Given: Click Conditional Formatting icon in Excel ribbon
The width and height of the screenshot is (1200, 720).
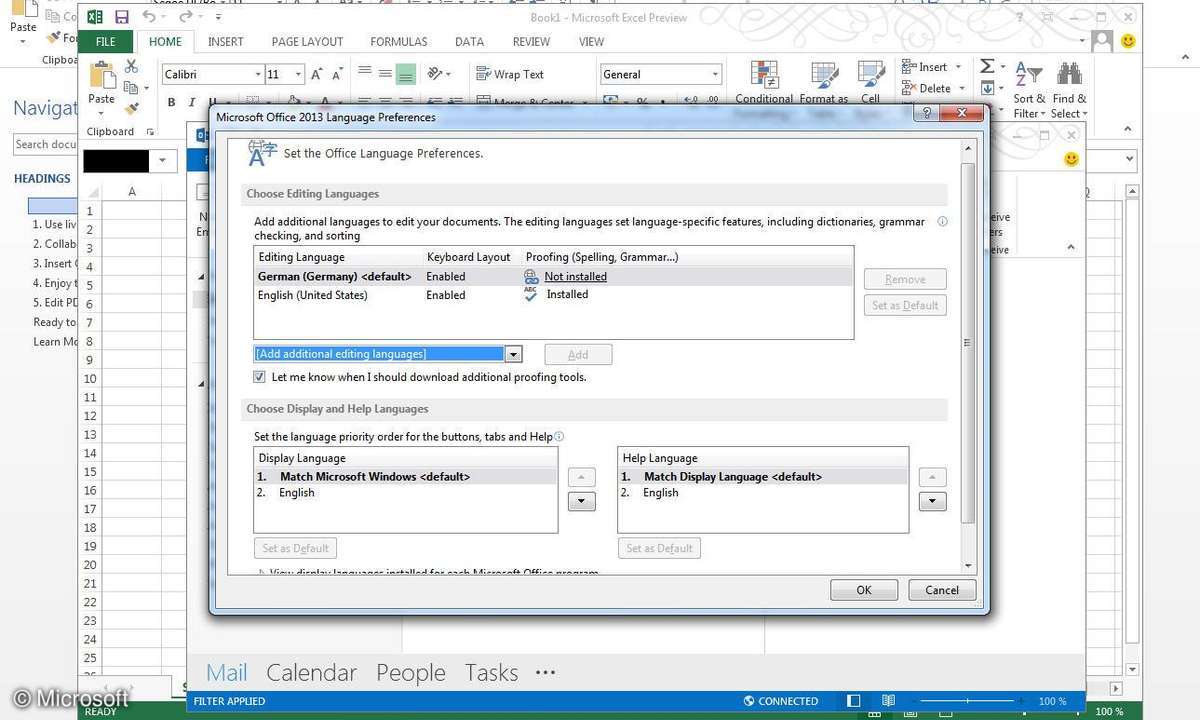Looking at the screenshot, I should click(x=765, y=75).
